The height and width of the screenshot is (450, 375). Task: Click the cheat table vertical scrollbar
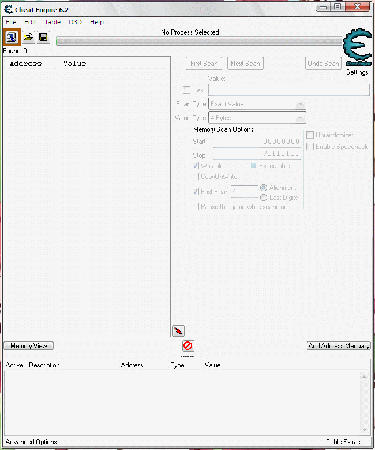[x=364, y=403]
